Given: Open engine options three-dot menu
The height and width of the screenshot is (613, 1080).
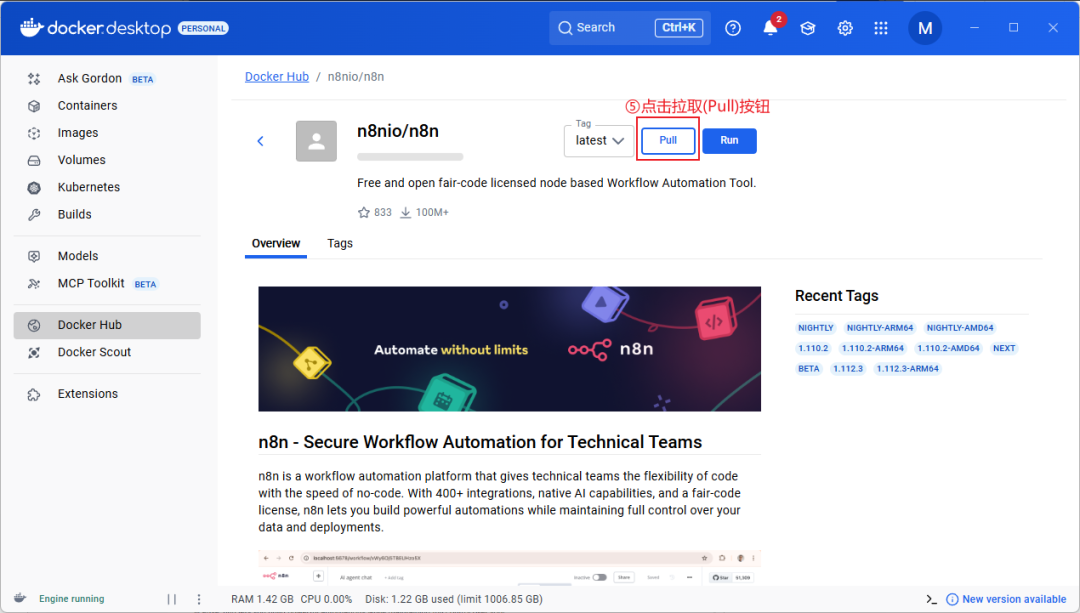Looking at the screenshot, I should pyautogui.click(x=199, y=599).
